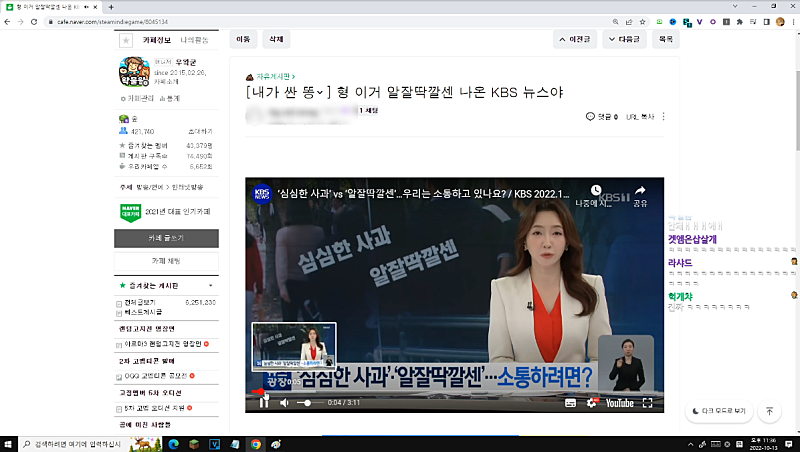Viewport: 800px width, 452px height.
Task: Click the address bar URL field
Action: point(327,22)
